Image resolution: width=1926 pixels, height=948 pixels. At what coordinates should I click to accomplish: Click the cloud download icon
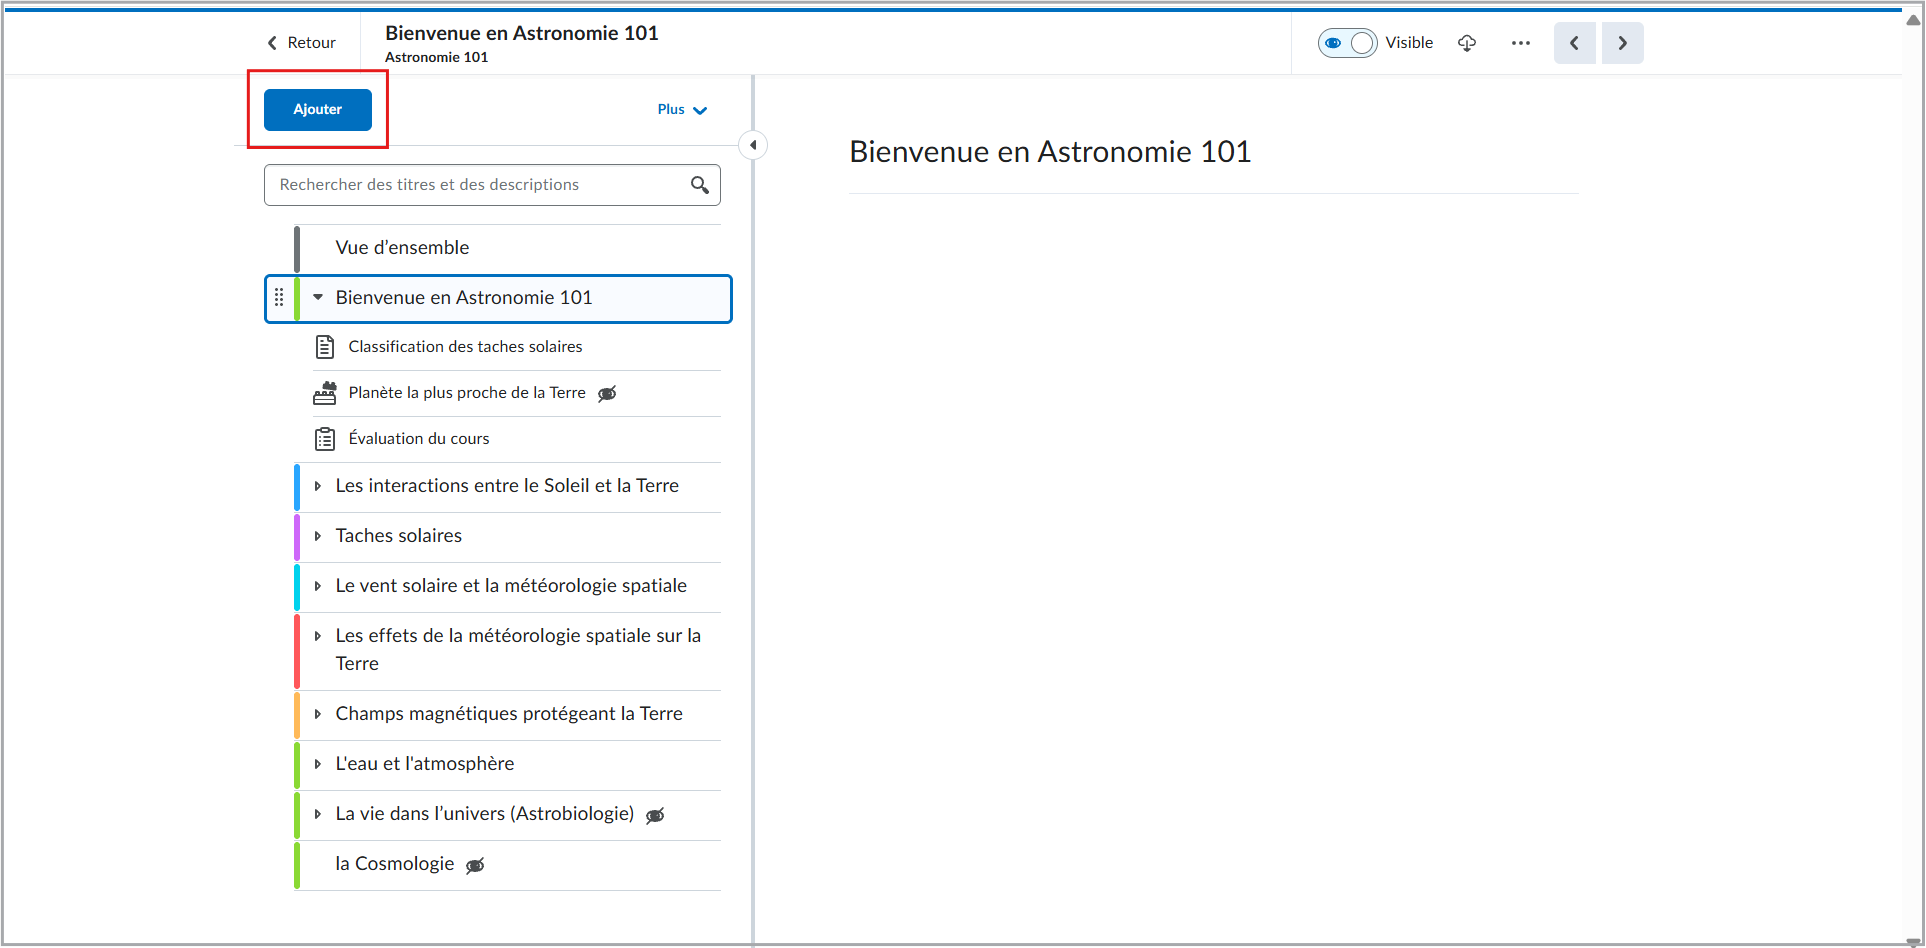1467,43
